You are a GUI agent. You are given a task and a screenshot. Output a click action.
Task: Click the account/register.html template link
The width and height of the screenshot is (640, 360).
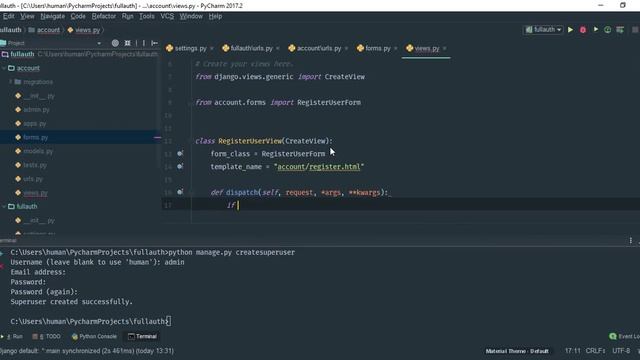coord(319,167)
